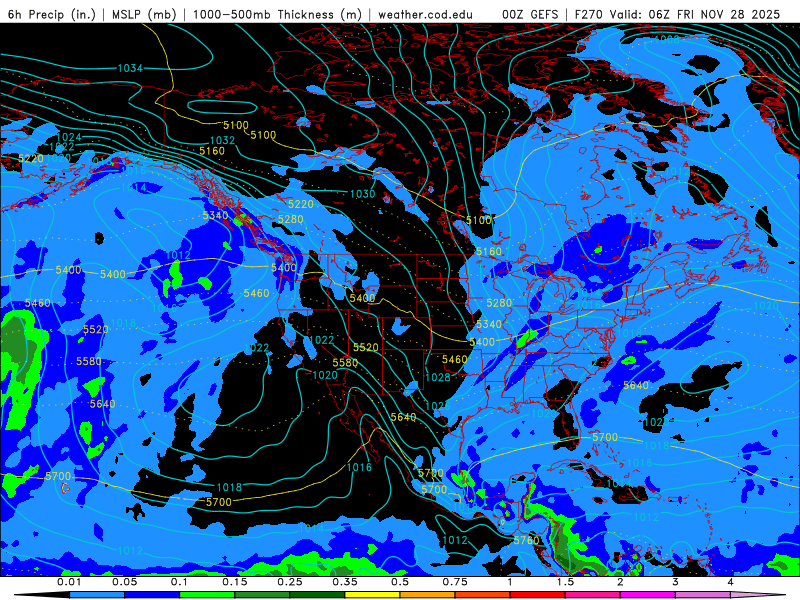Click the 'MSLP (mb)' header label

point(144,14)
